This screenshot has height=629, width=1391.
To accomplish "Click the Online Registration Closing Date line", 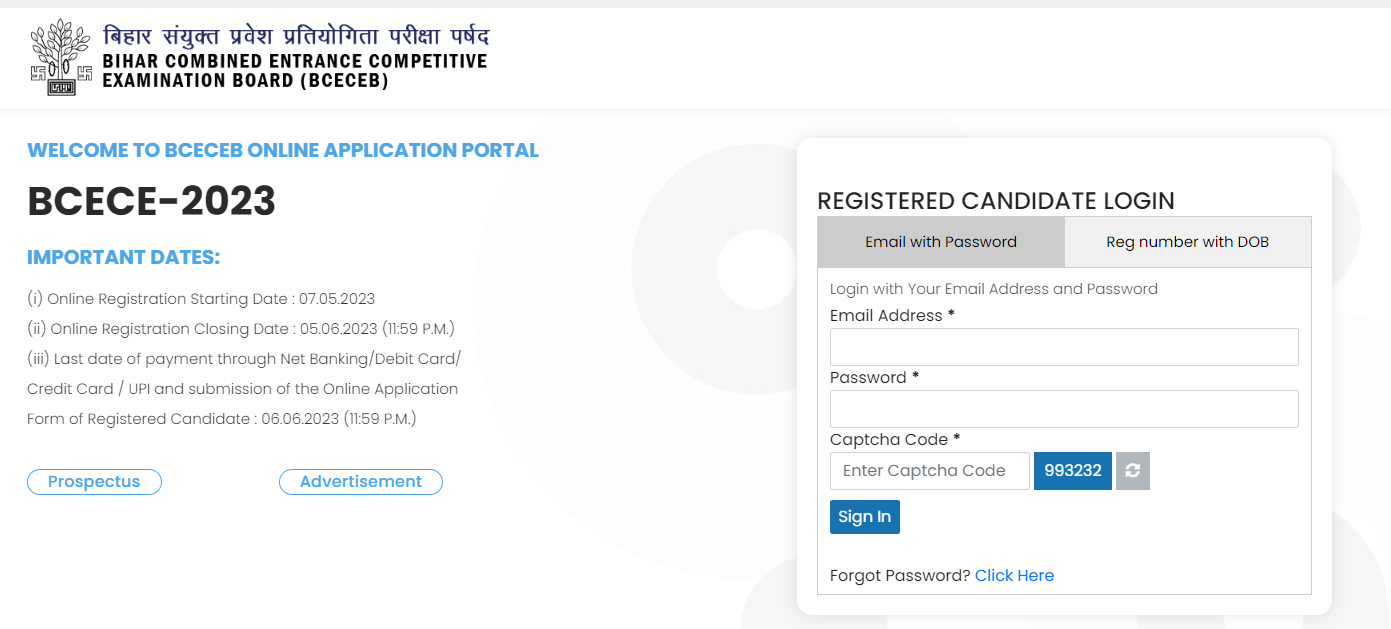I will 241,329.
